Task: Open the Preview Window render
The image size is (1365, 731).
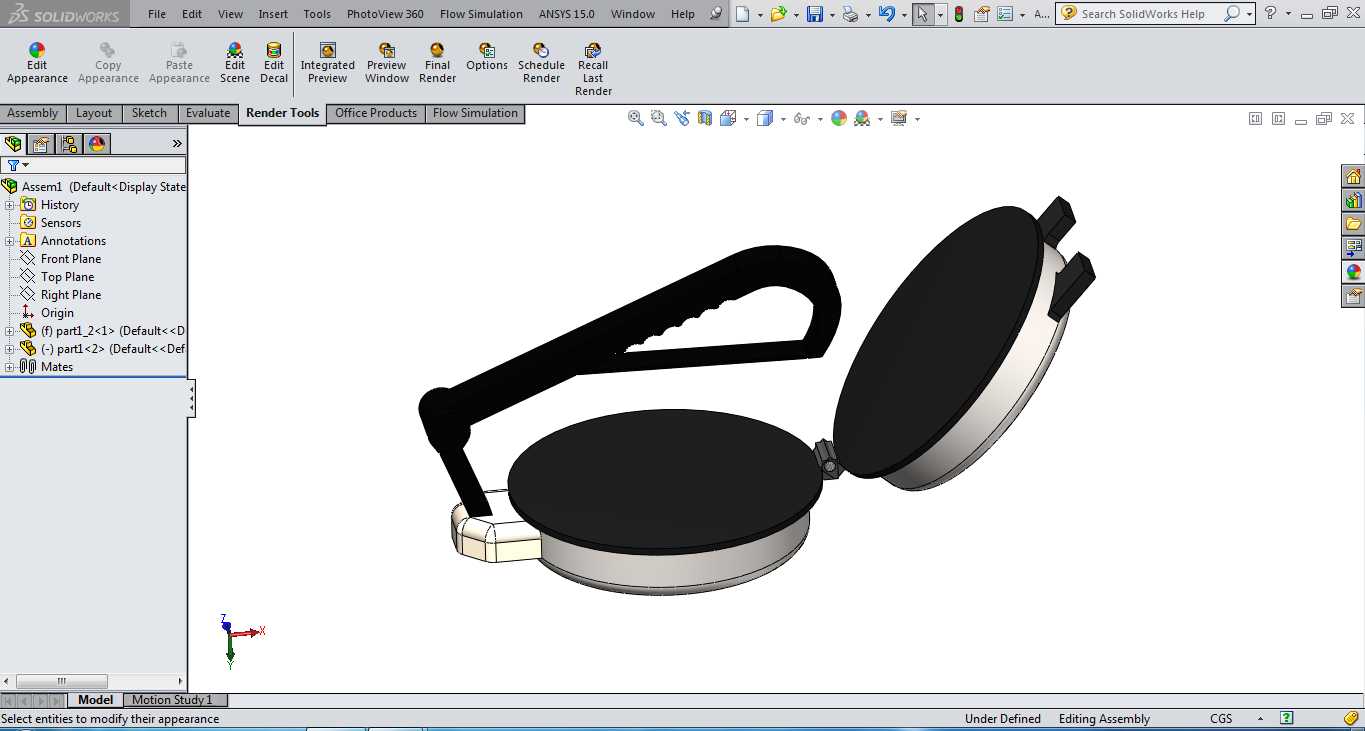Action: pos(387,63)
